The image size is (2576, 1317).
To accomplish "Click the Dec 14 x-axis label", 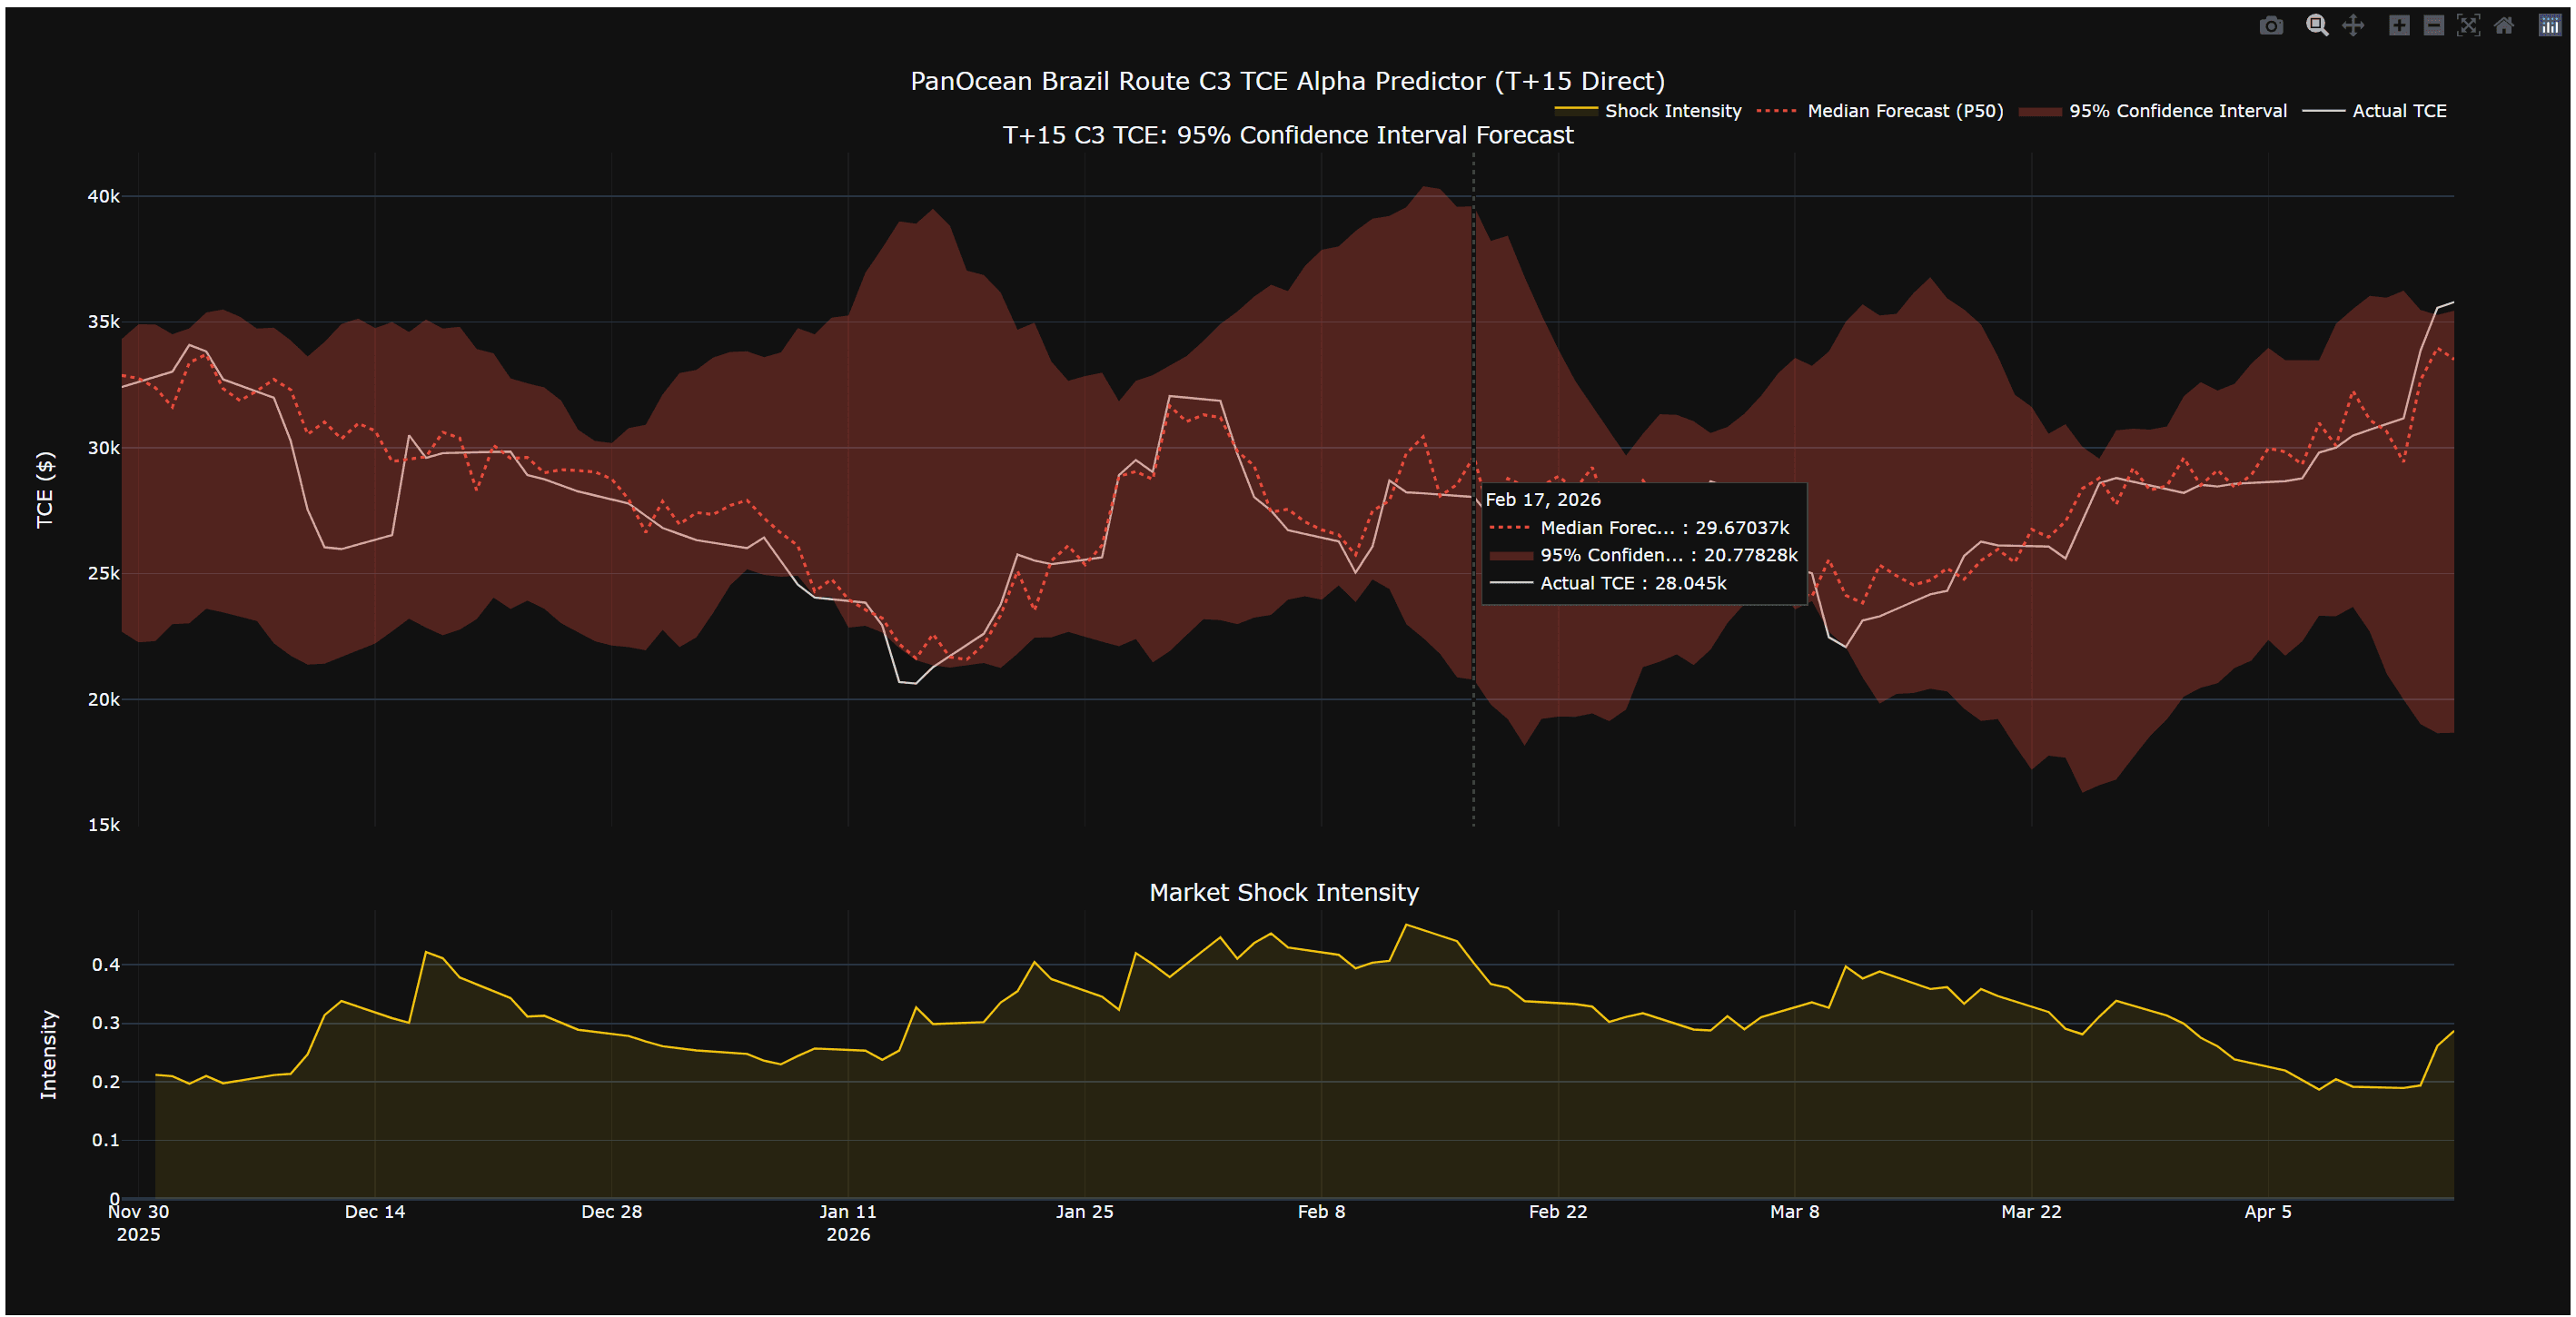I will point(375,1212).
